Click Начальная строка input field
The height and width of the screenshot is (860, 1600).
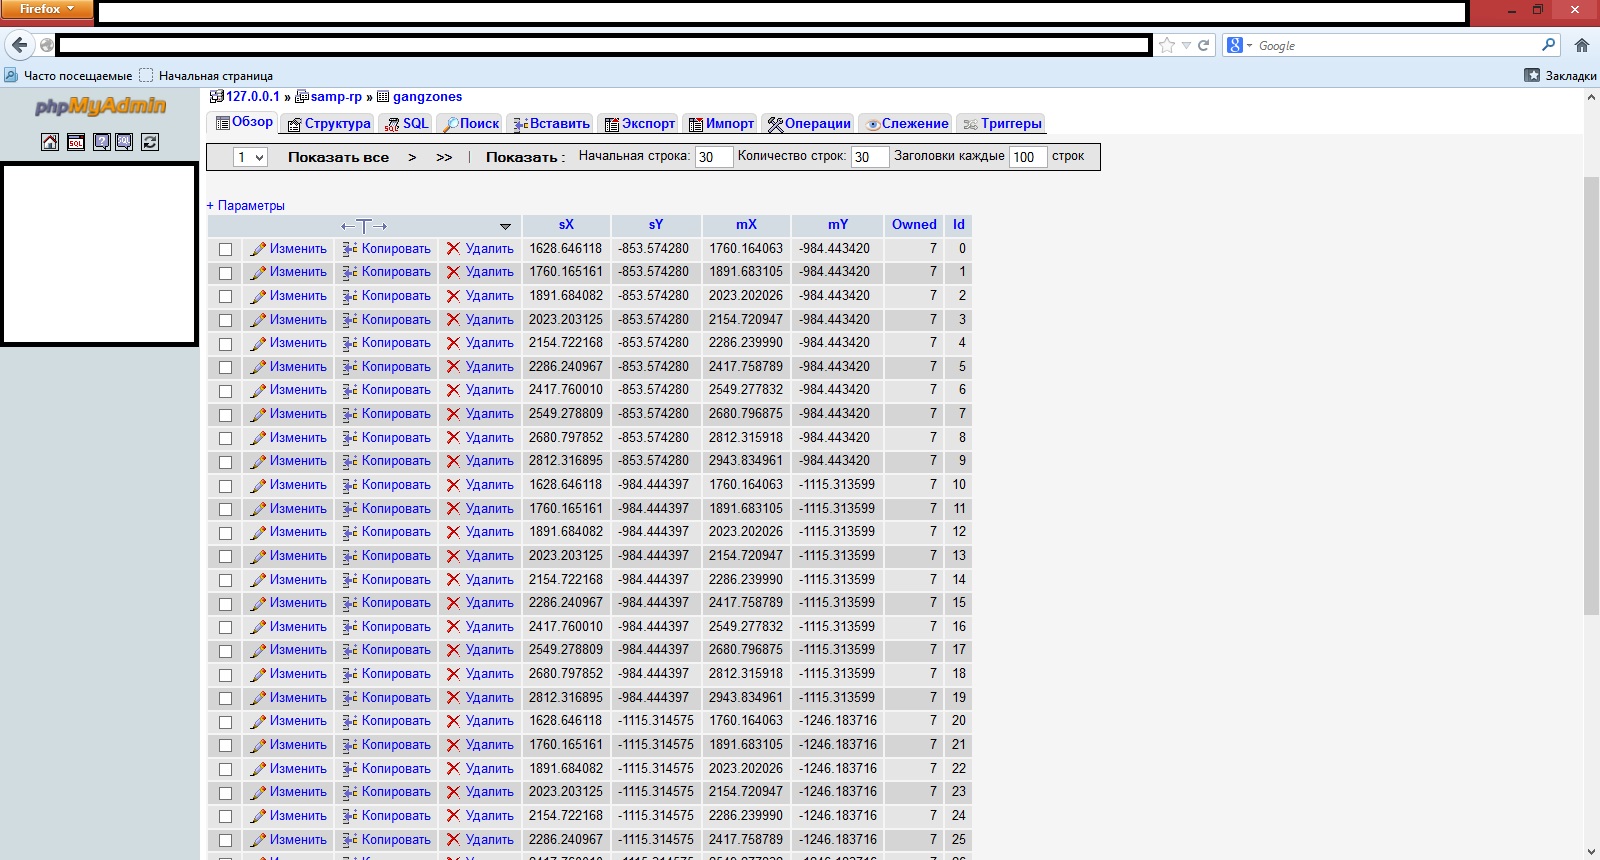tap(714, 157)
